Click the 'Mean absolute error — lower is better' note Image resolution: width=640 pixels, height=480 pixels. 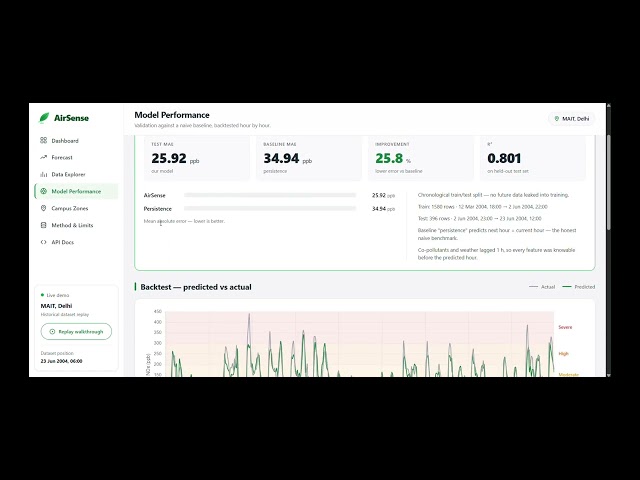click(184, 221)
